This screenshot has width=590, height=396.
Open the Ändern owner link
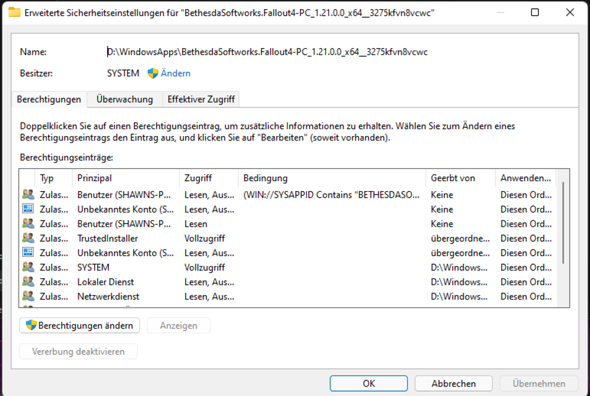(175, 73)
